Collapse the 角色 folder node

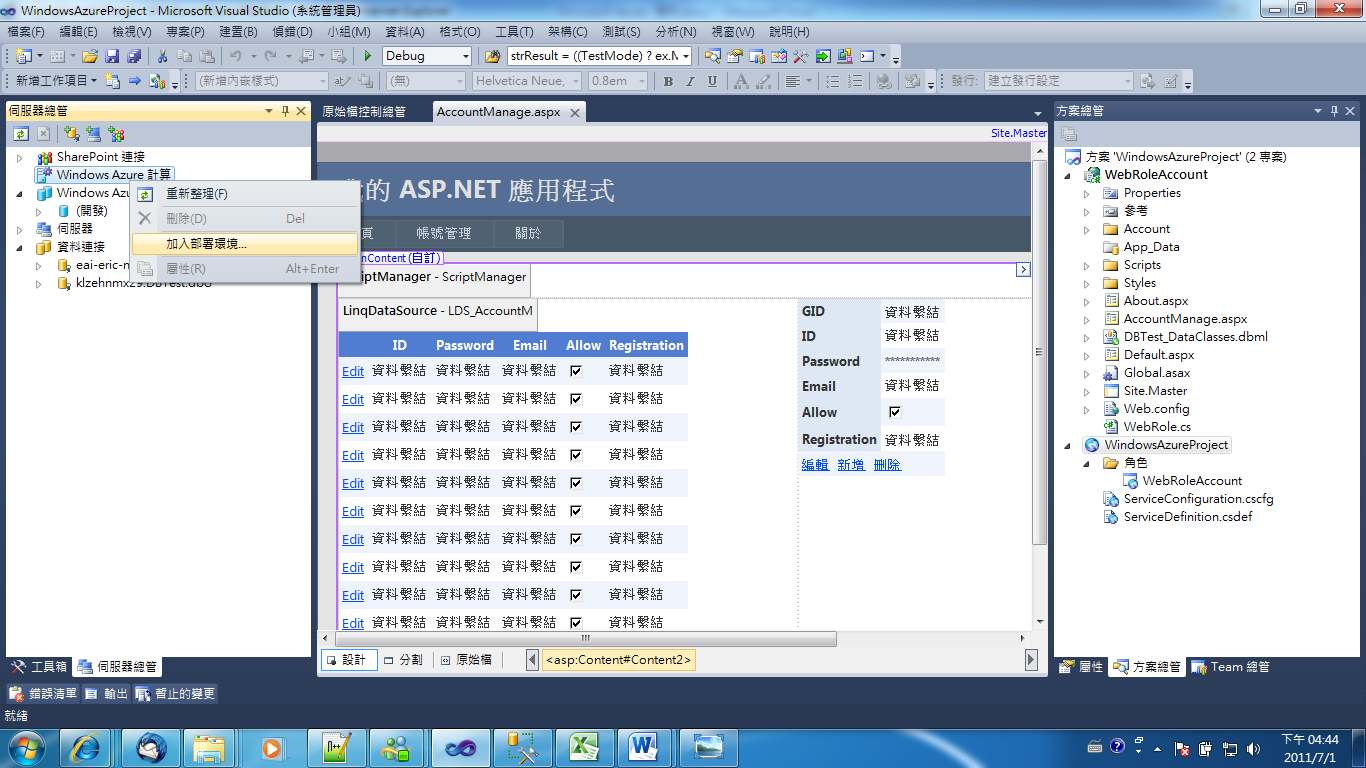click(x=1087, y=463)
